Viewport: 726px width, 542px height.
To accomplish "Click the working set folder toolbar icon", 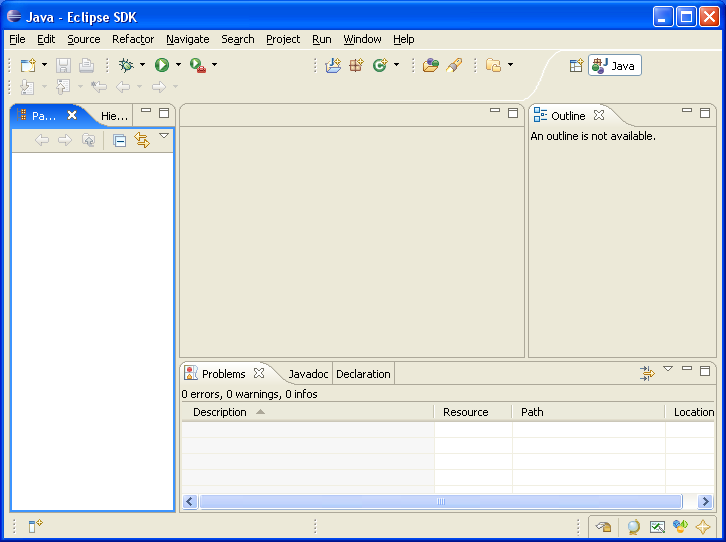I will point(494,65).
